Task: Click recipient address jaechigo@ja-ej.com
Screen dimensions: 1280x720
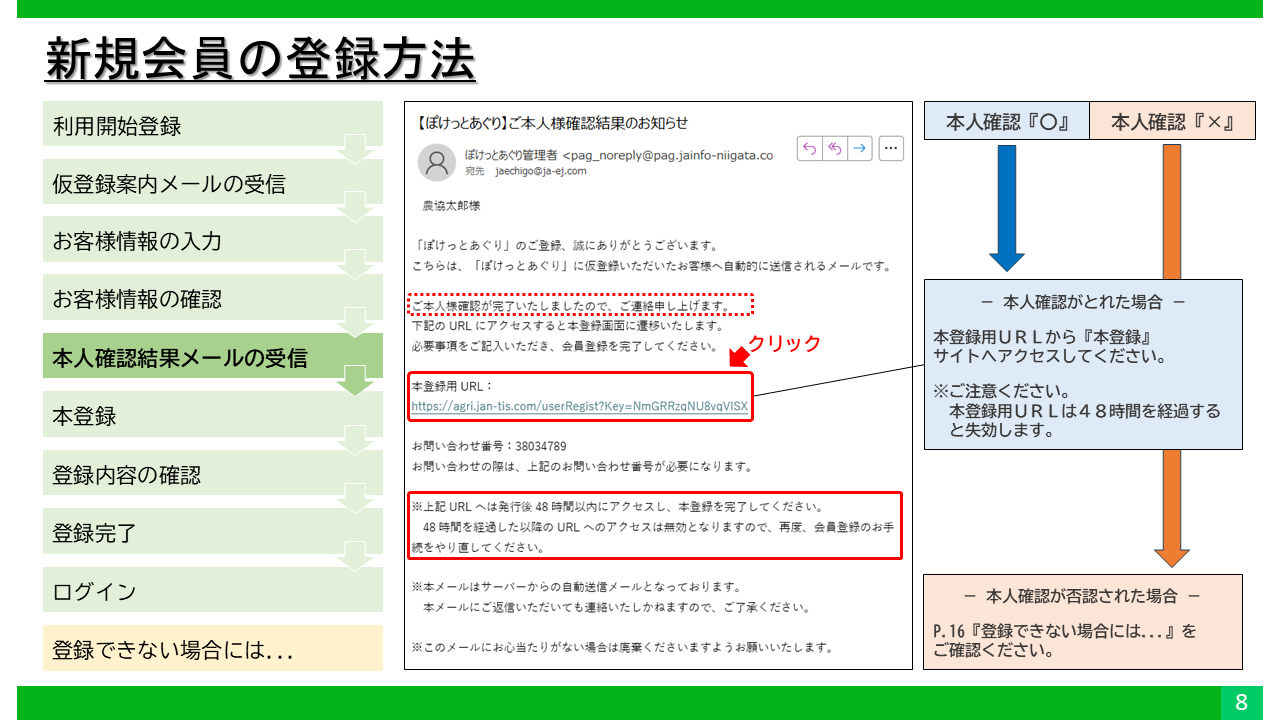Action: pyautogui.click(x=540, y=171)
